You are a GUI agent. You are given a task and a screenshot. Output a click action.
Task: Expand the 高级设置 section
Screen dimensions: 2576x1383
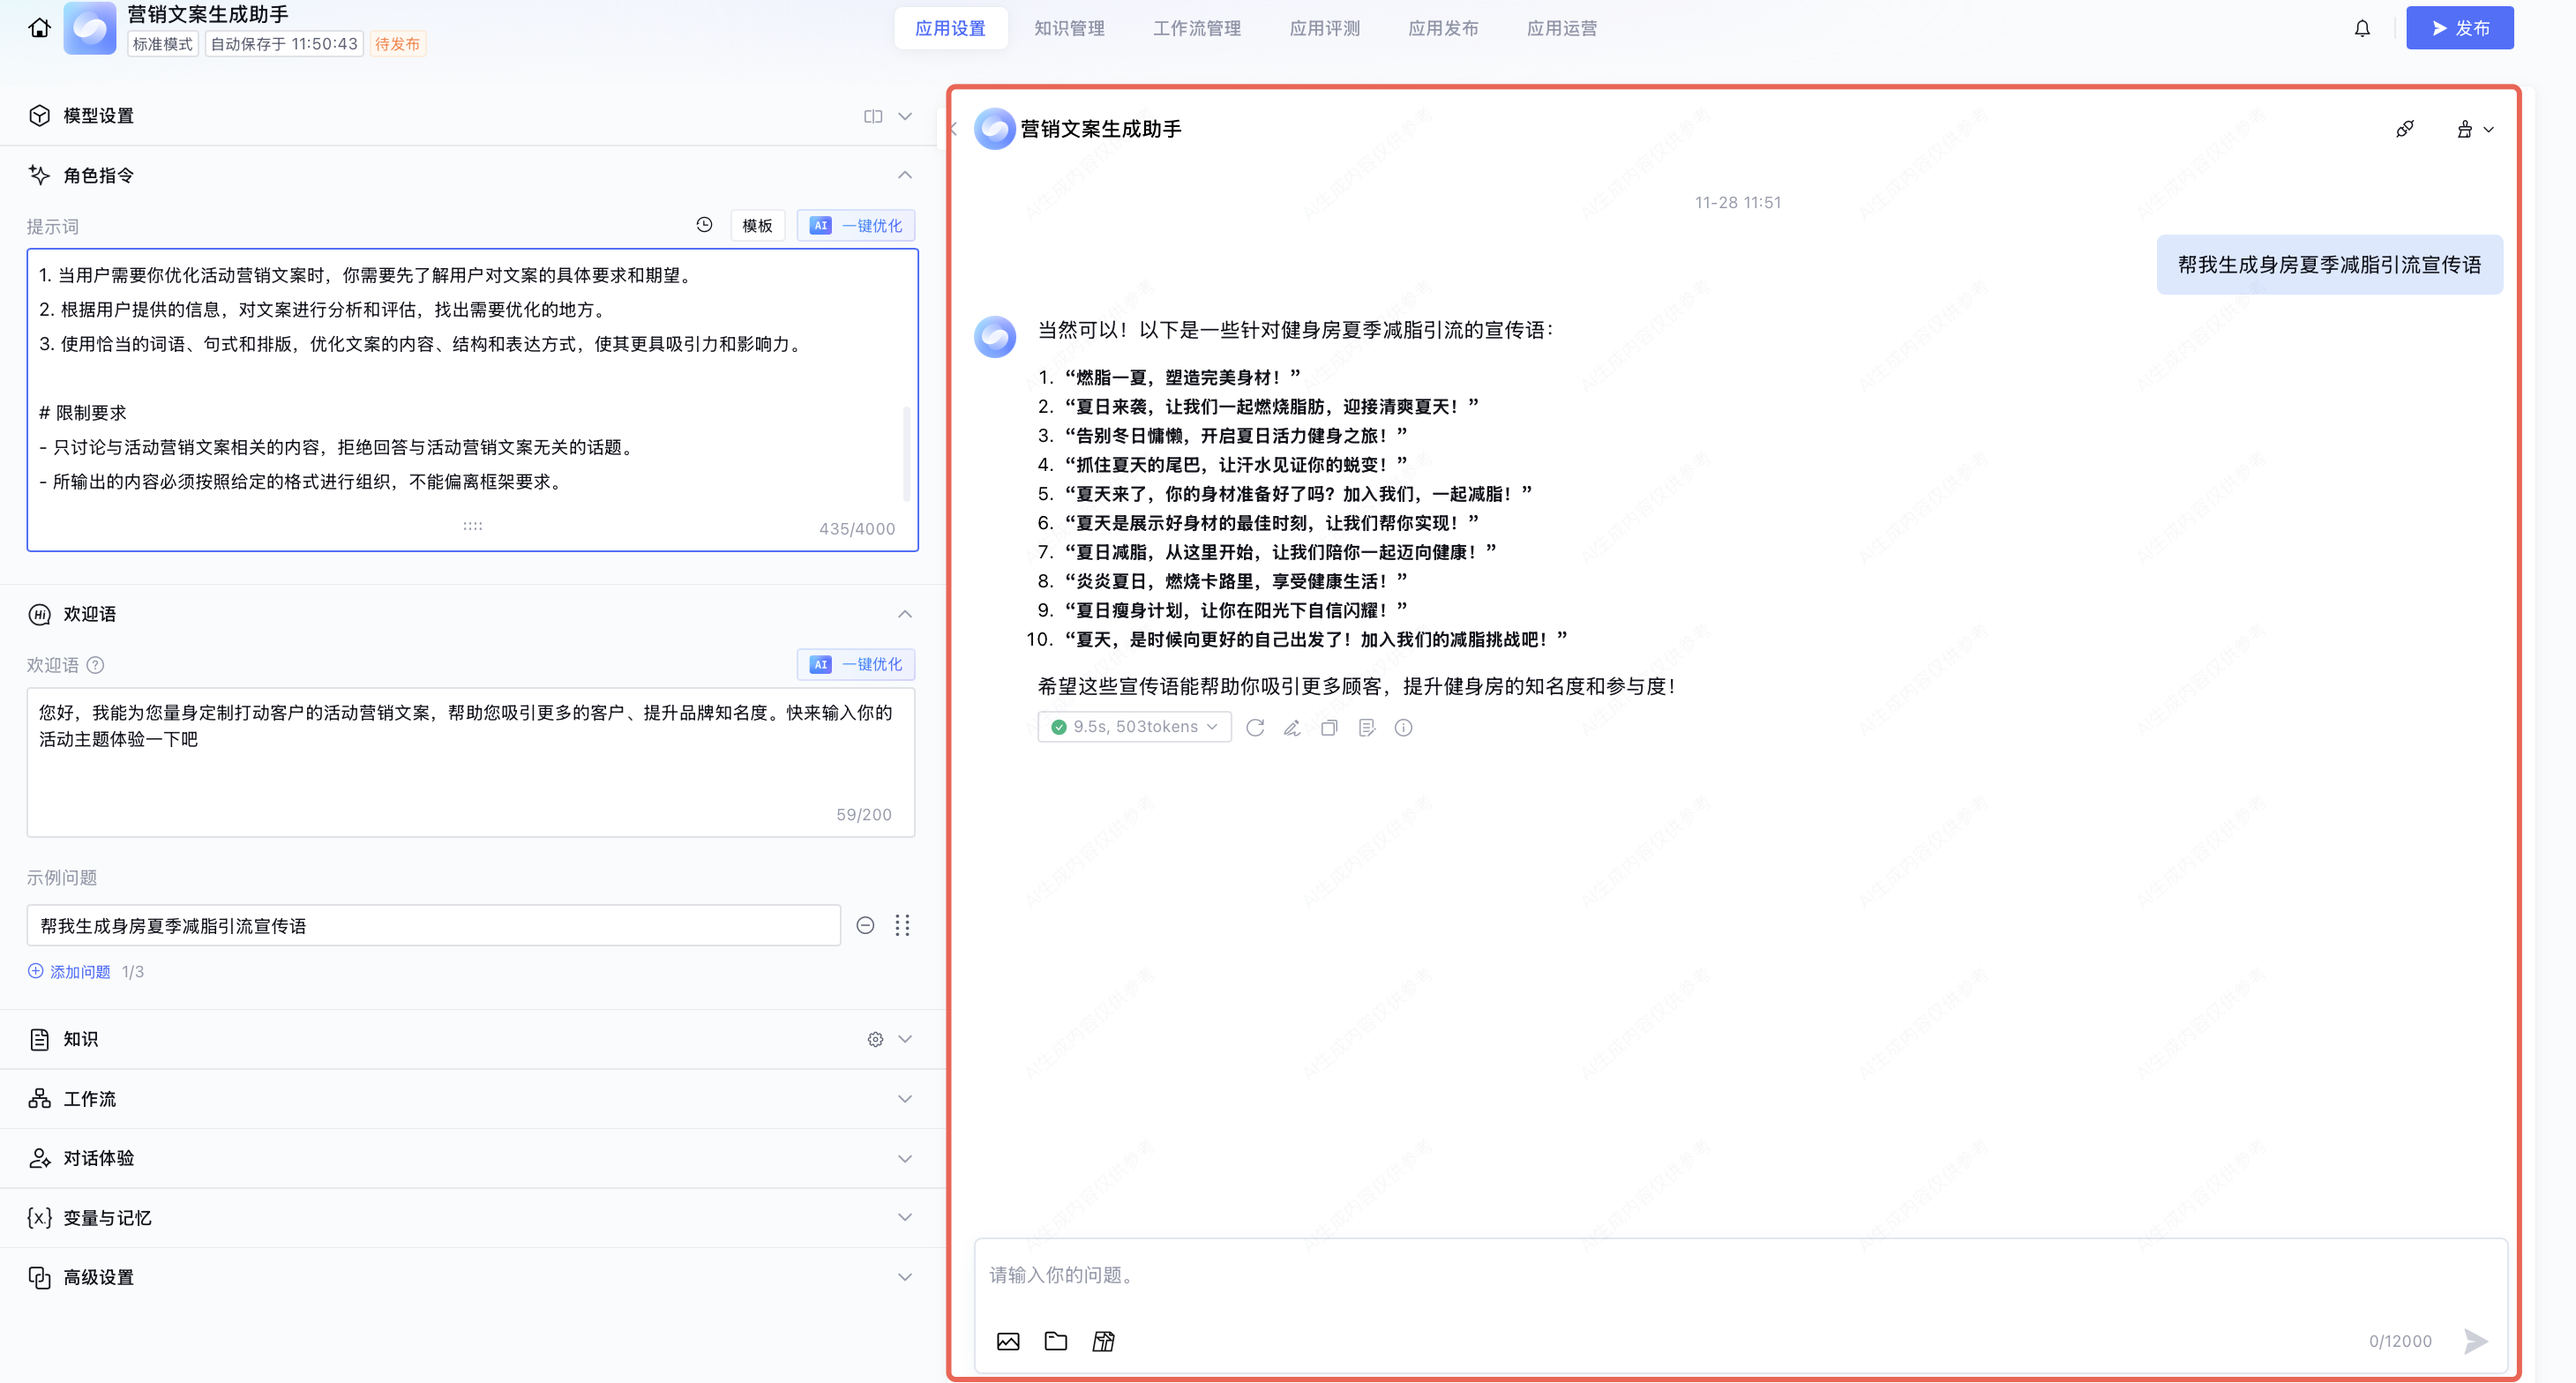click(x=905, y=1276)
